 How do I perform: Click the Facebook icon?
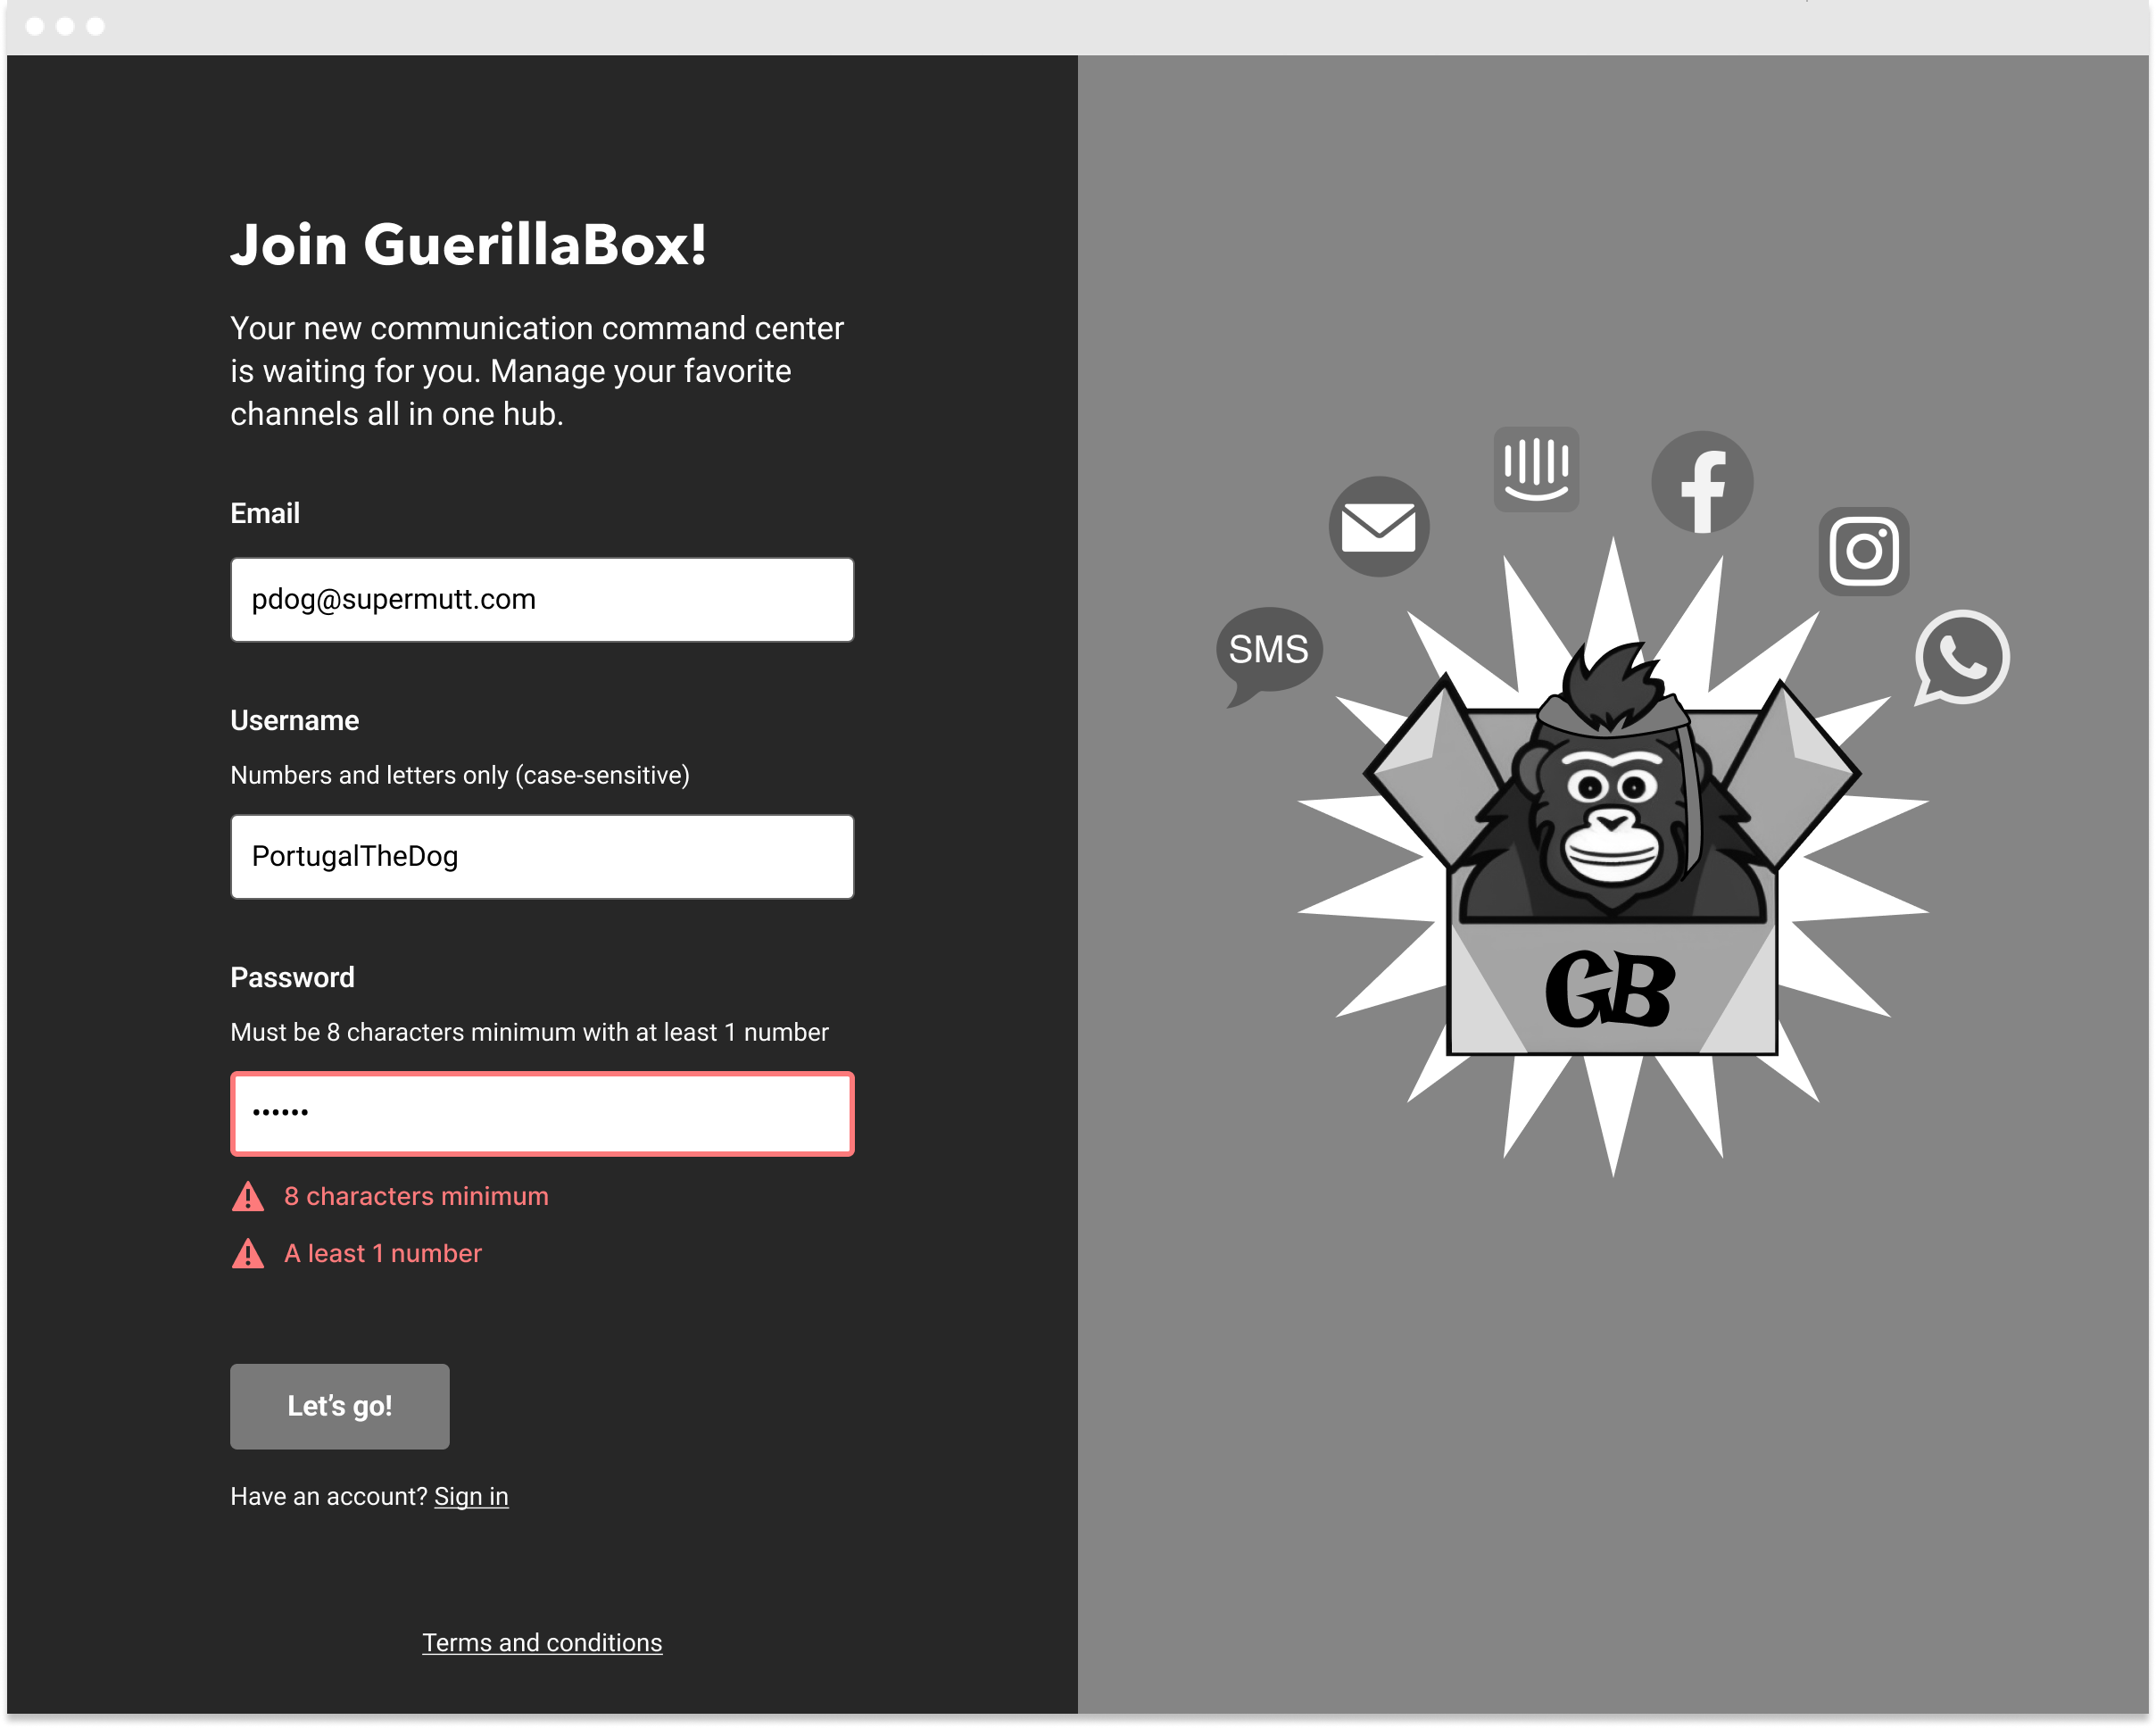(1702, 484)
